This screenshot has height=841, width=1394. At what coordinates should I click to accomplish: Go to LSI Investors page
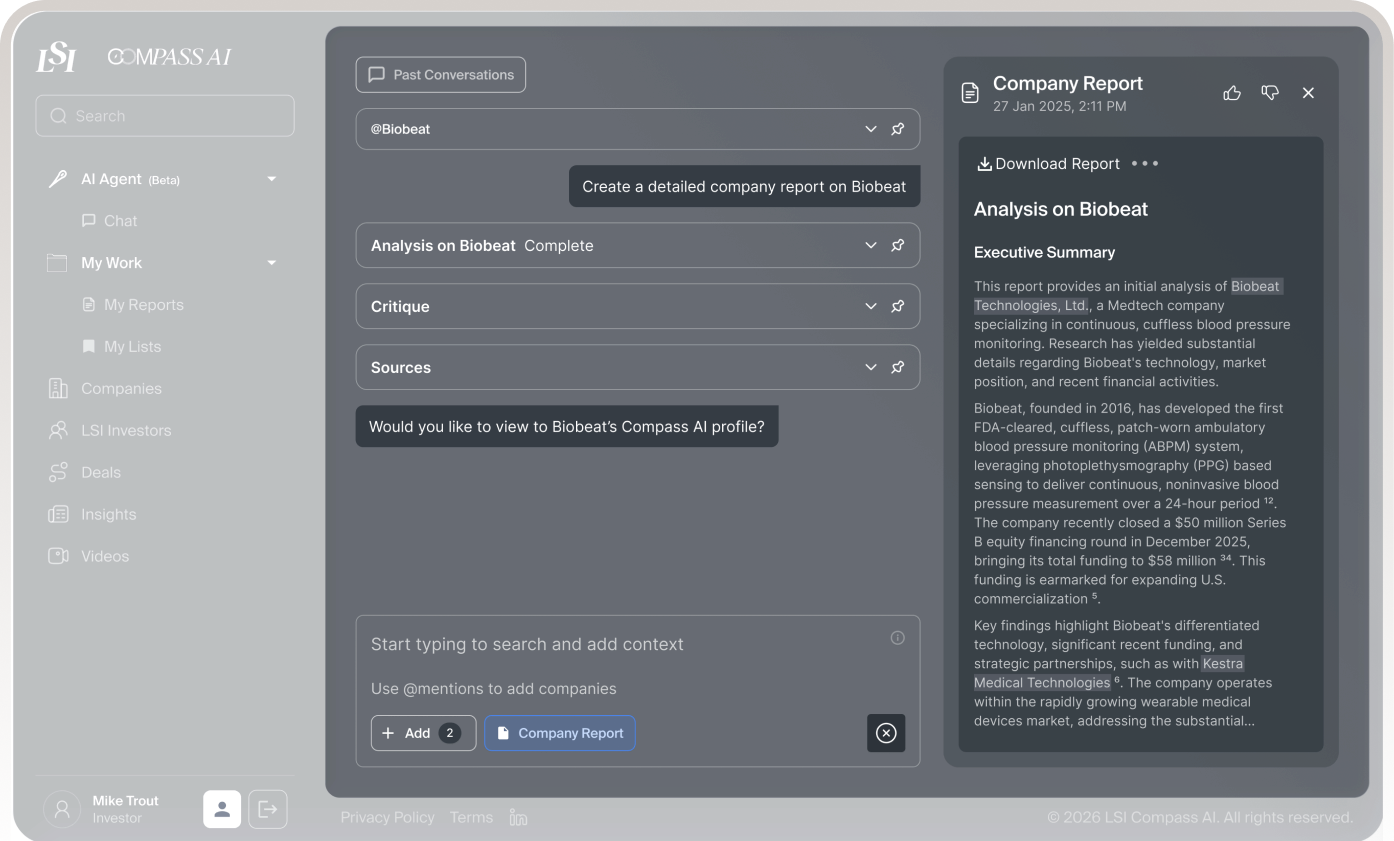tap(125, 431)
